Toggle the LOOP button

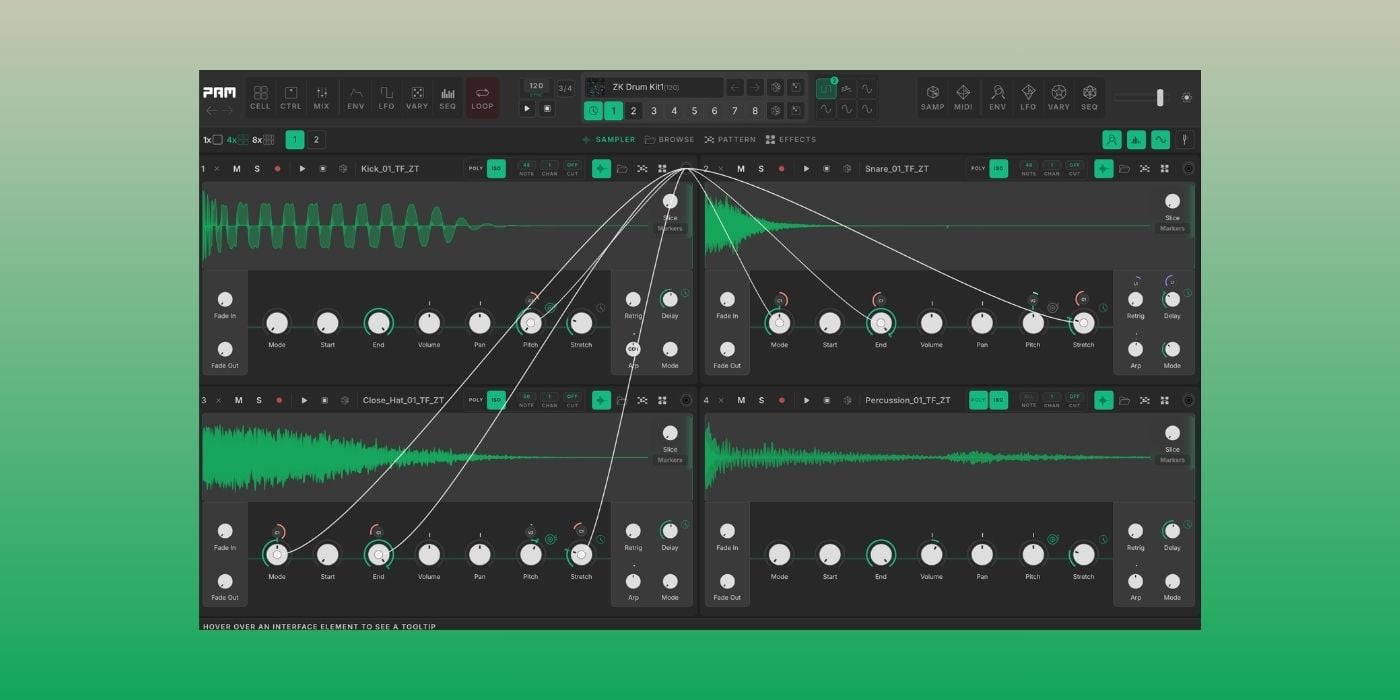click(483, 97)
